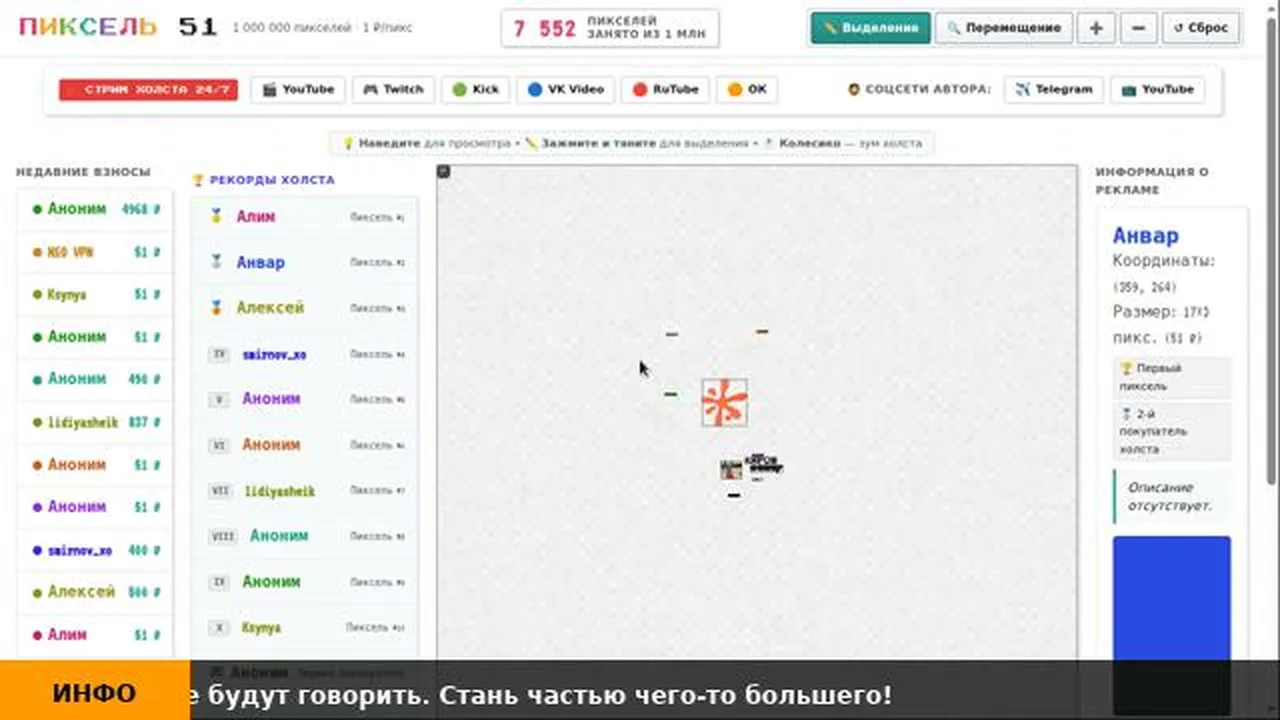Click the bronze medal icon beside Алексей

[x=215, y=308]
